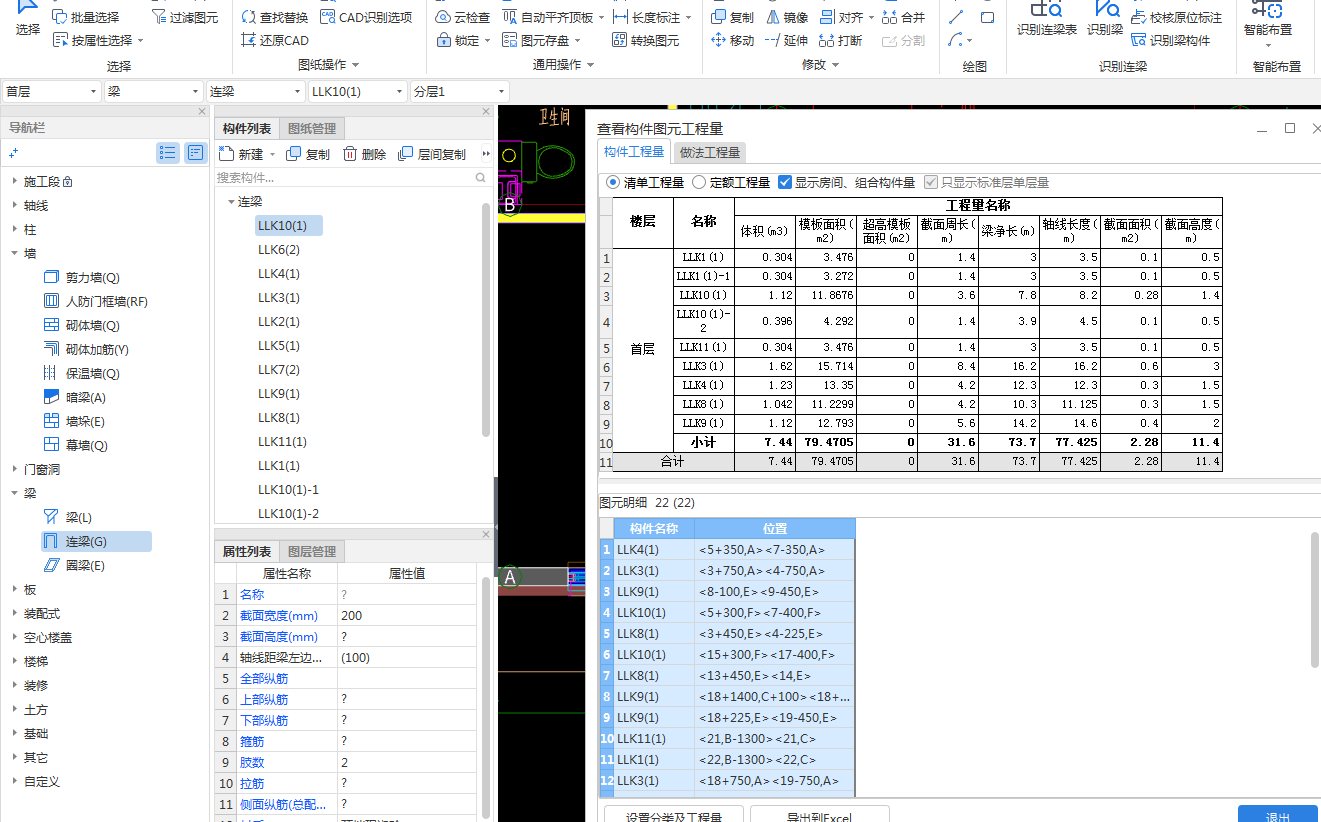Switch to the 构件工程量 tab
1321x822 pixels.
[634, 151]
